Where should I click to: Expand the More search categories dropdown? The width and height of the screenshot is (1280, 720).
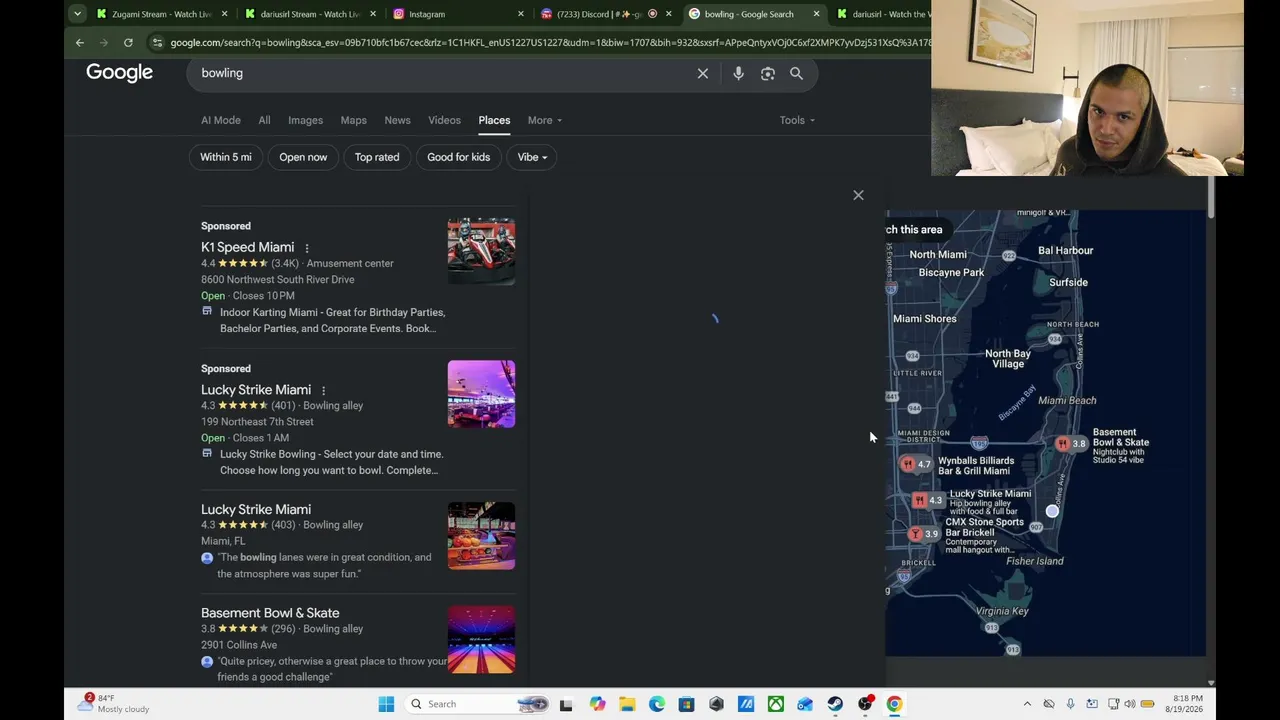[545, 120]
